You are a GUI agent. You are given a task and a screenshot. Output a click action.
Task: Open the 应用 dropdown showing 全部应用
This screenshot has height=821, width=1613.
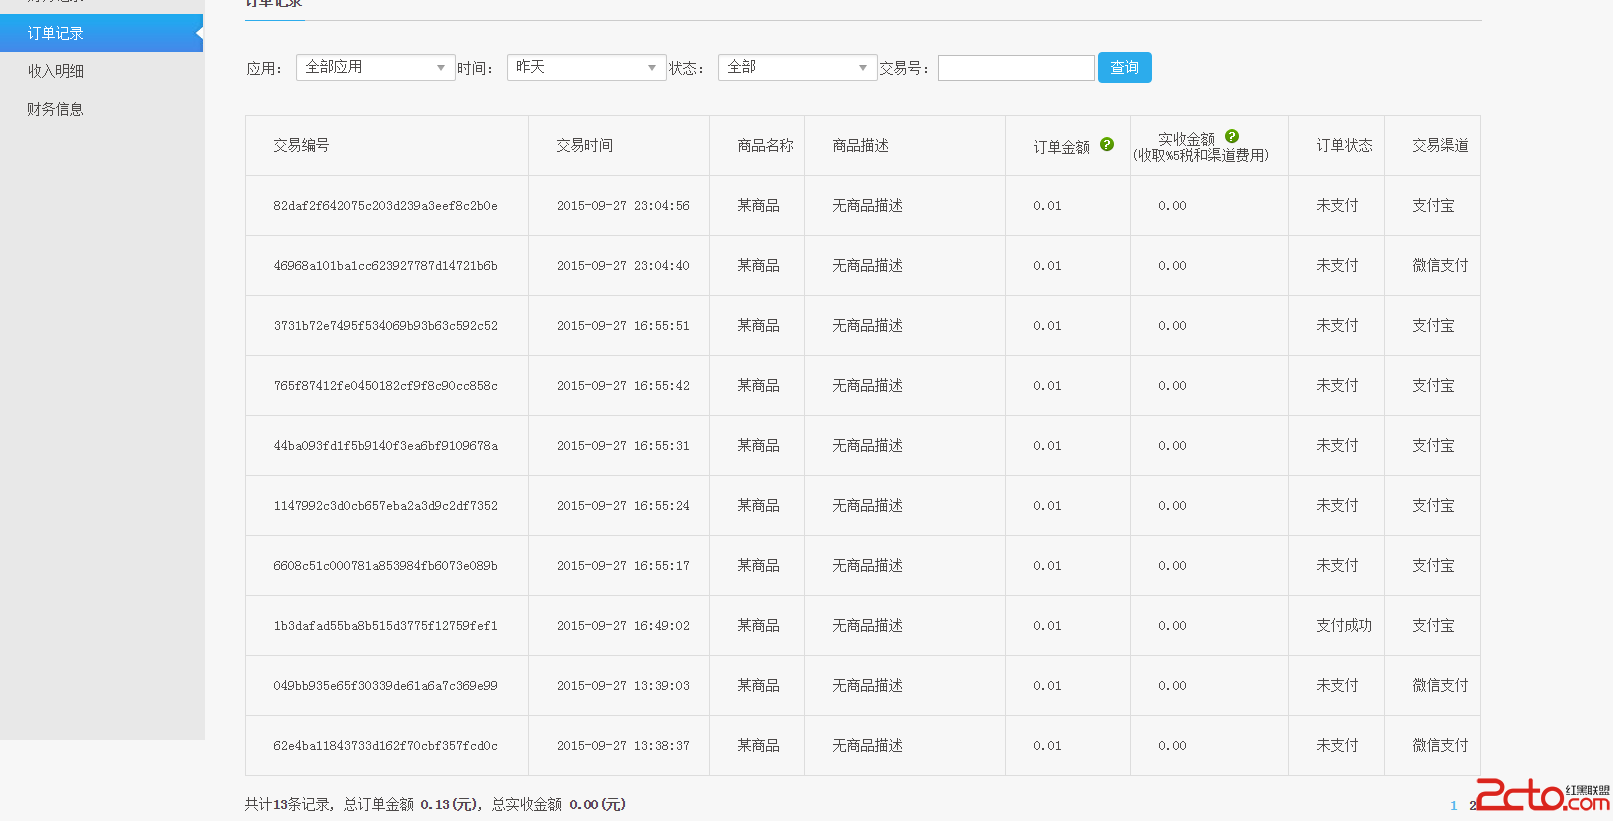coord(375,67)
